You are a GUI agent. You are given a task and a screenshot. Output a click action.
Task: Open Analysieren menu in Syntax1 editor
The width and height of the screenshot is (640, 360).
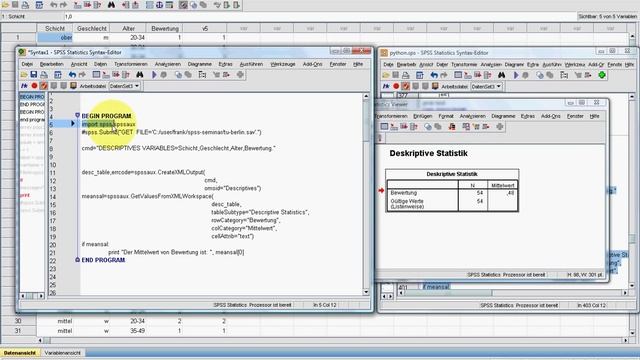[167, 64]
